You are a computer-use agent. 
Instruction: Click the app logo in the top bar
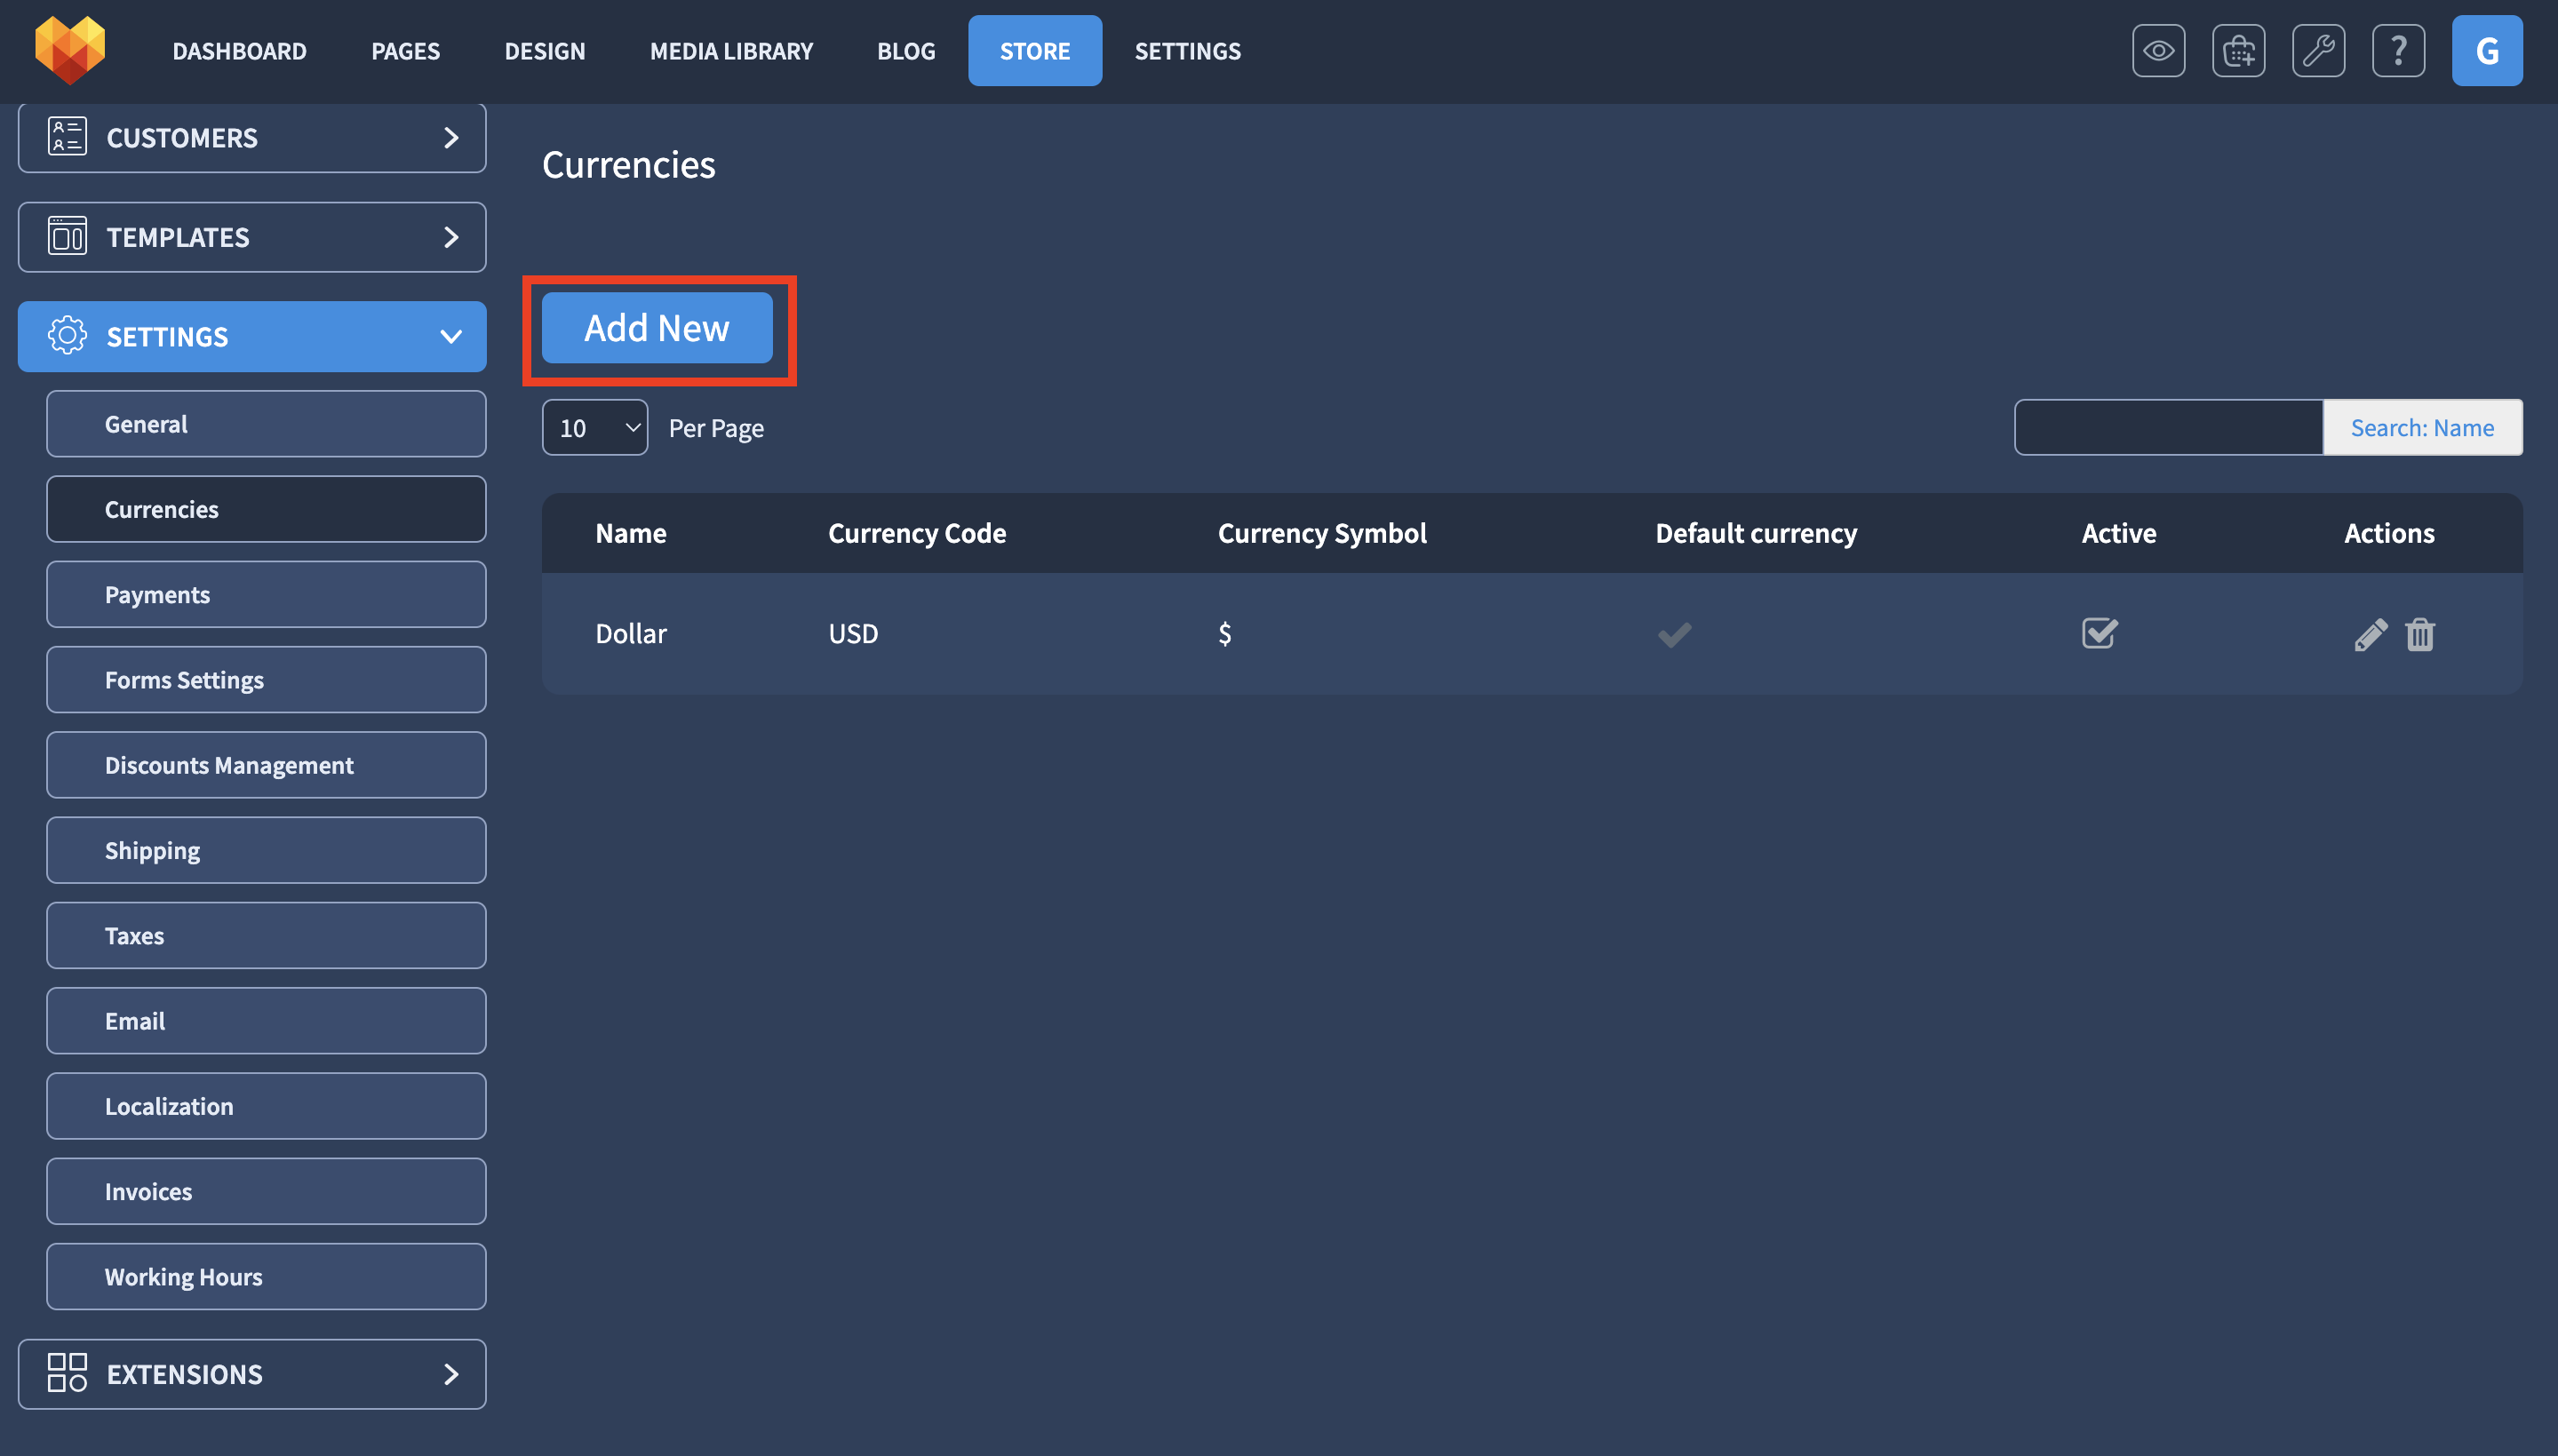pos(69,50)
